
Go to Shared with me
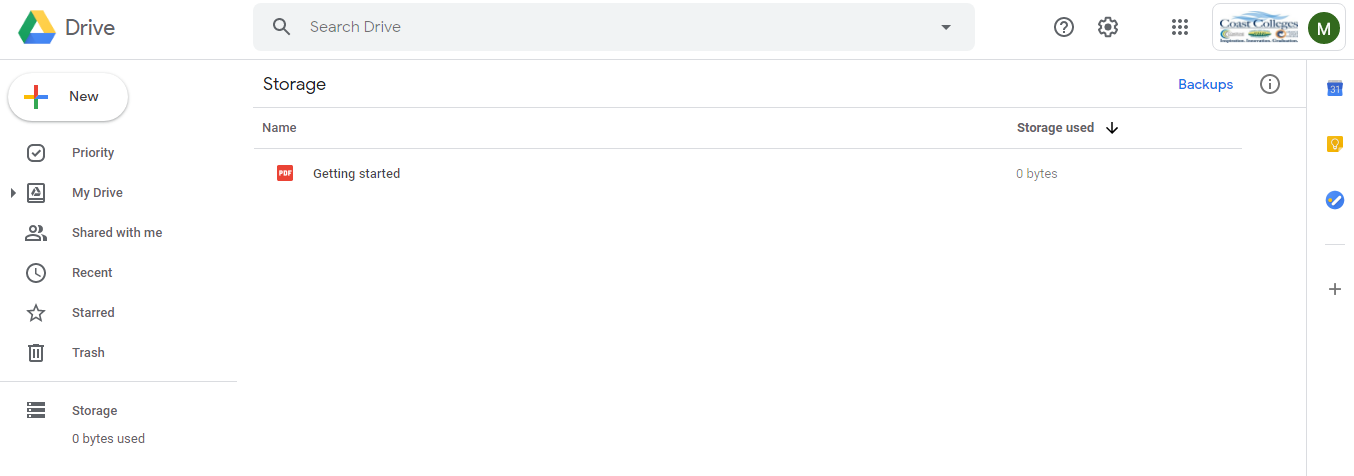(x=116, y=233)
